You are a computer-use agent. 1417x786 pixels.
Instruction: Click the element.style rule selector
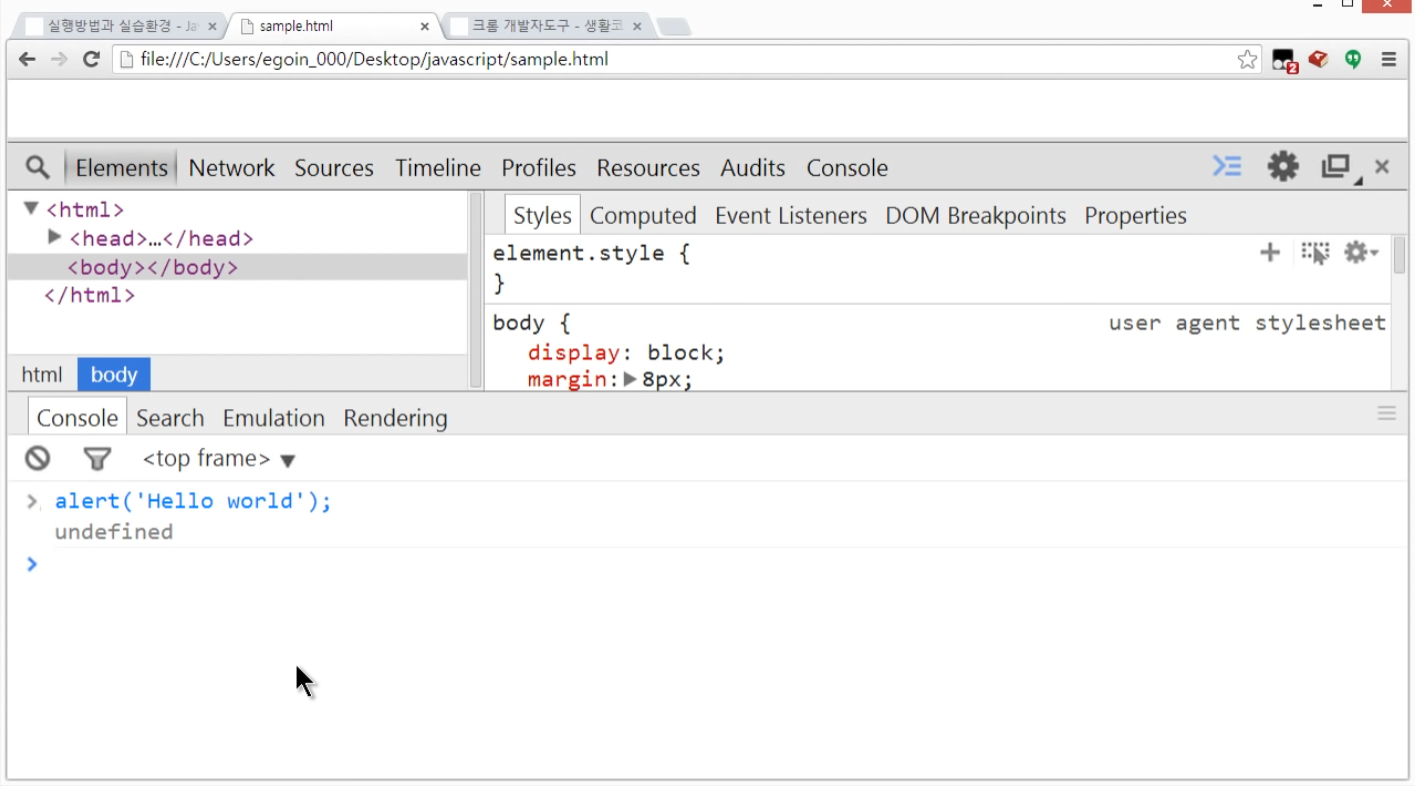(578, 253)
